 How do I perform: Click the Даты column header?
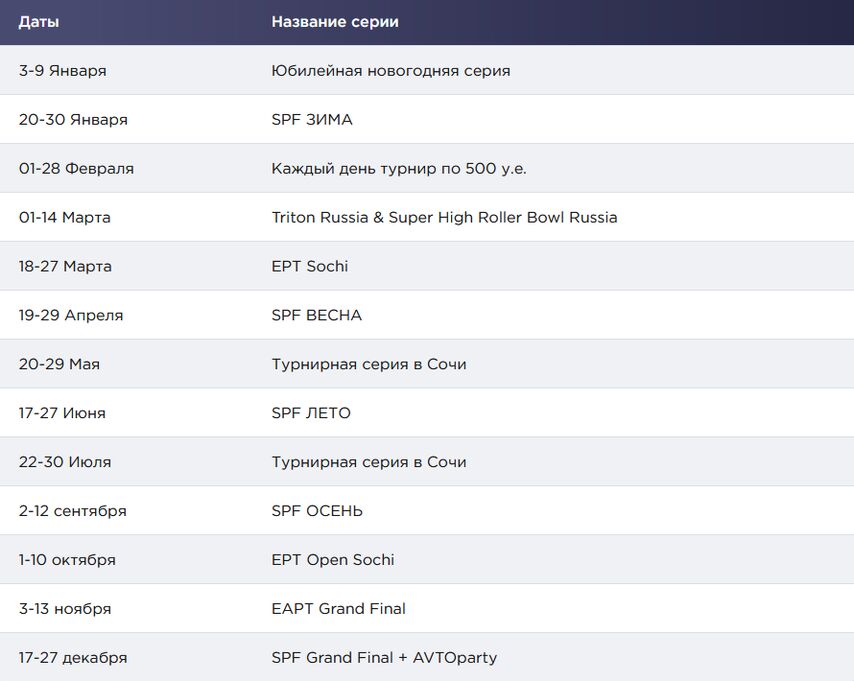(x=39, y=22)
